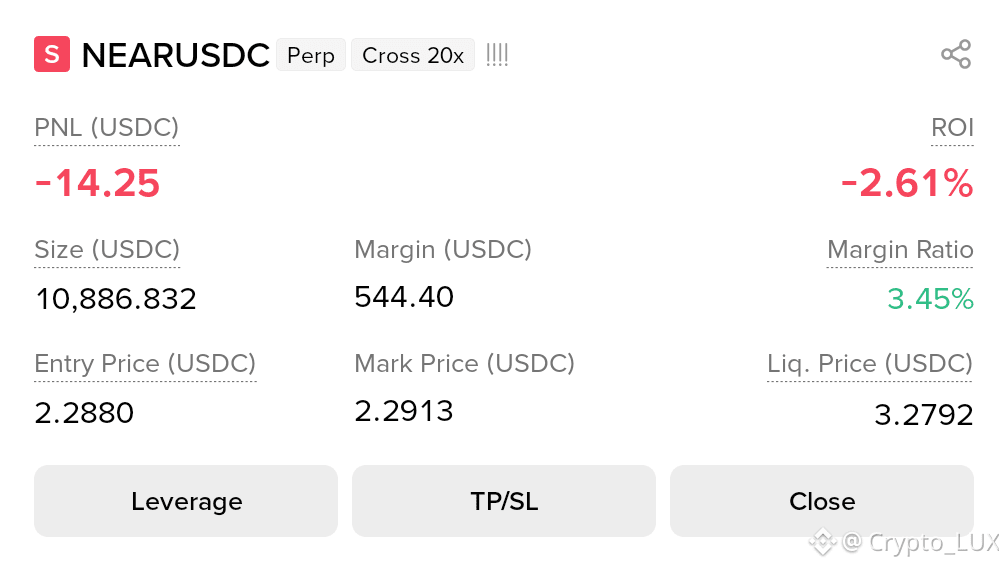Click the Binance watermark logo
The height and width of the screenshot is (567, 1007).
[822, 542]
